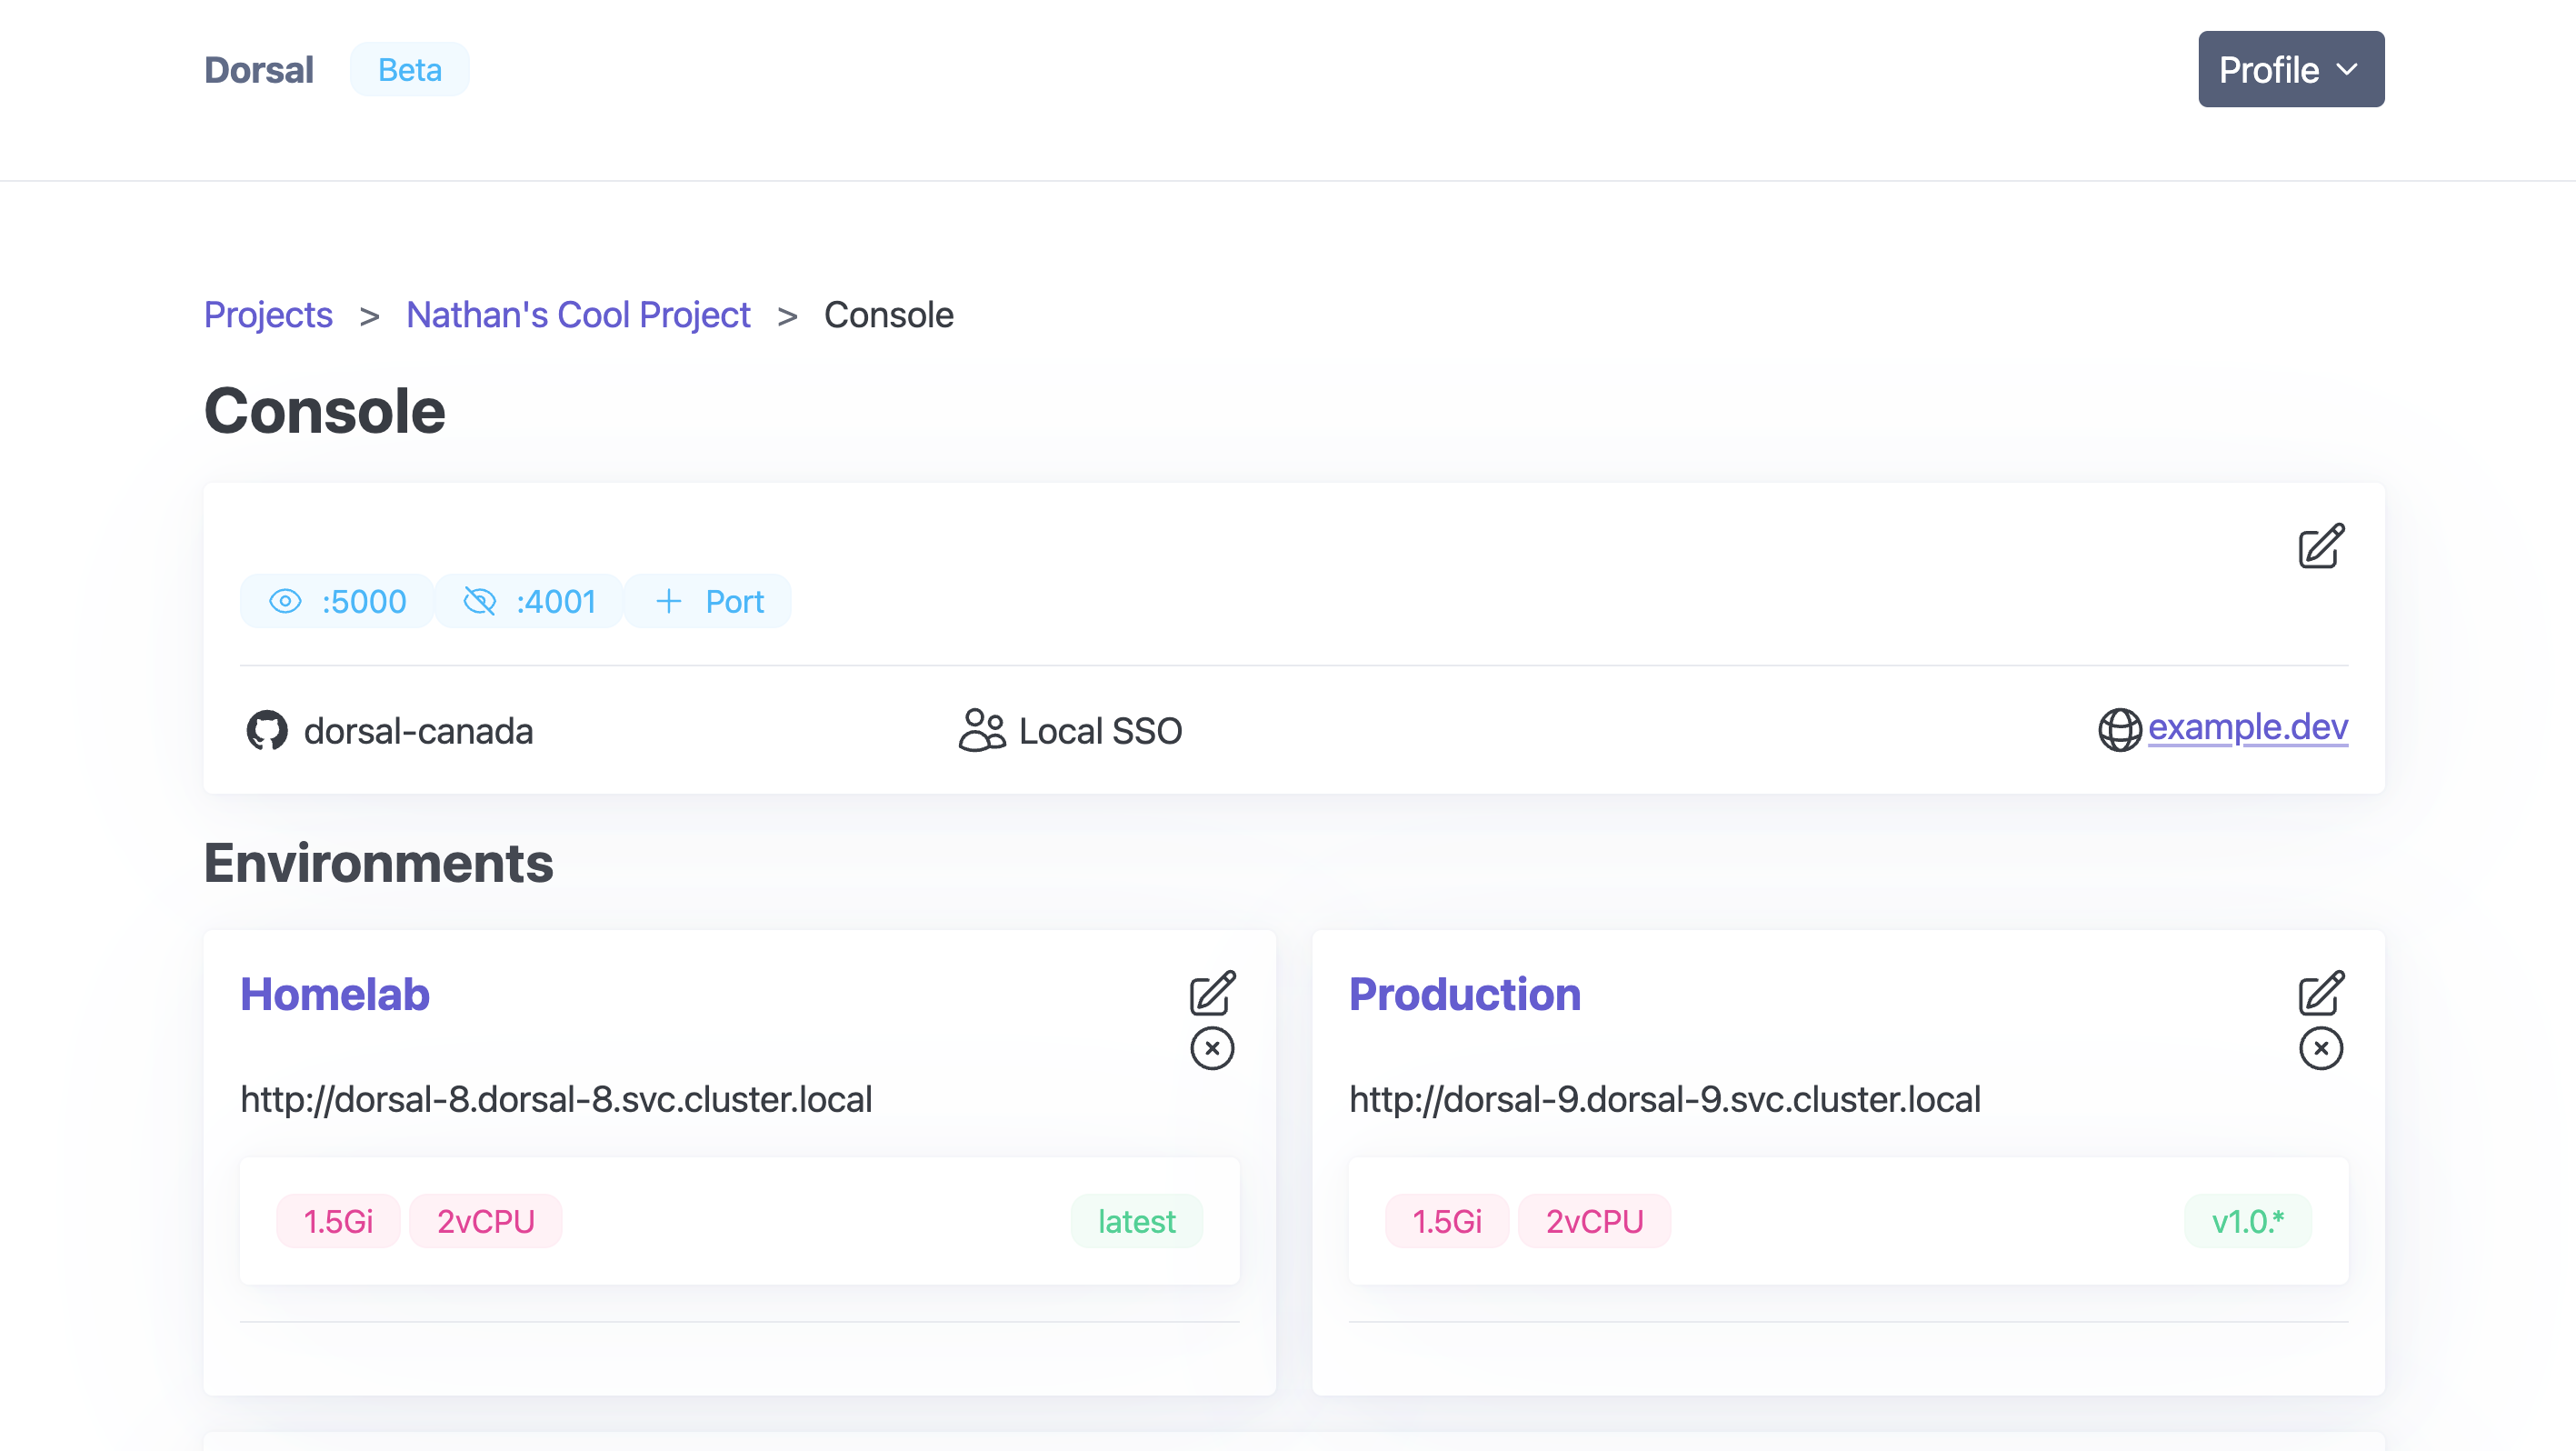Screen dimensions: 2576x1451
Task: Select the dorsal-9 cluster URL
Action: click(x=1665, y=1099)
